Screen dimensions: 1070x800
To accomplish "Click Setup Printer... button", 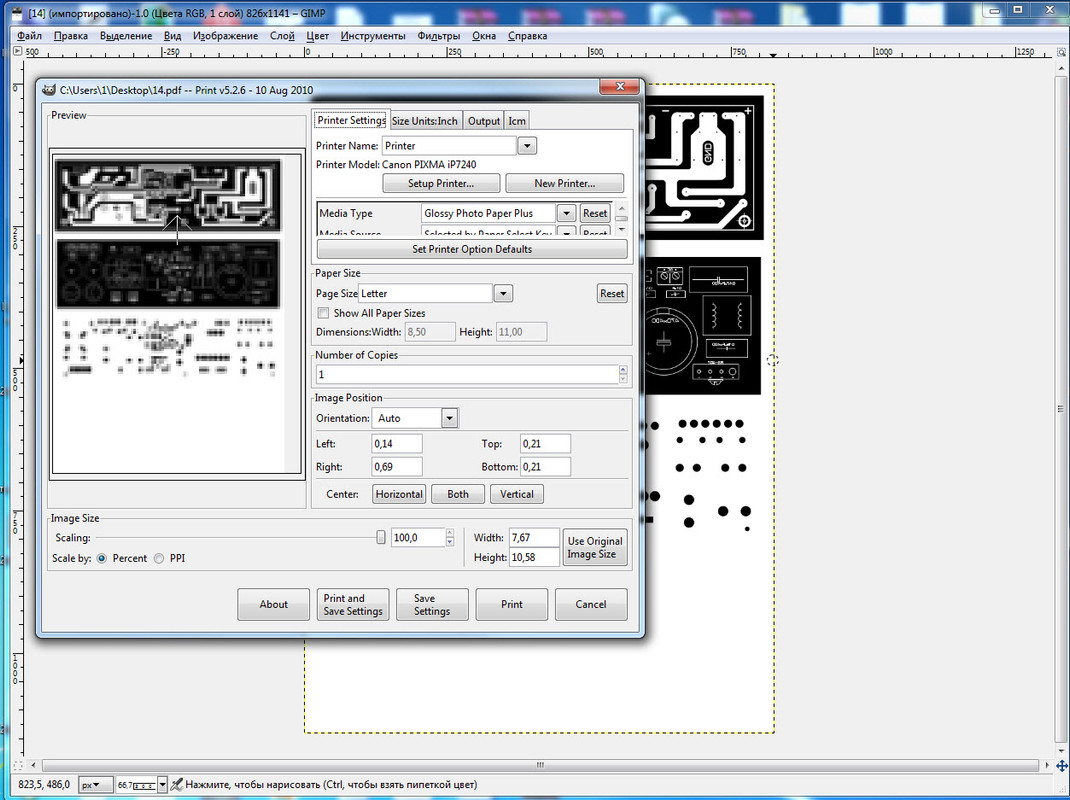I will click(x=441, y=183).
